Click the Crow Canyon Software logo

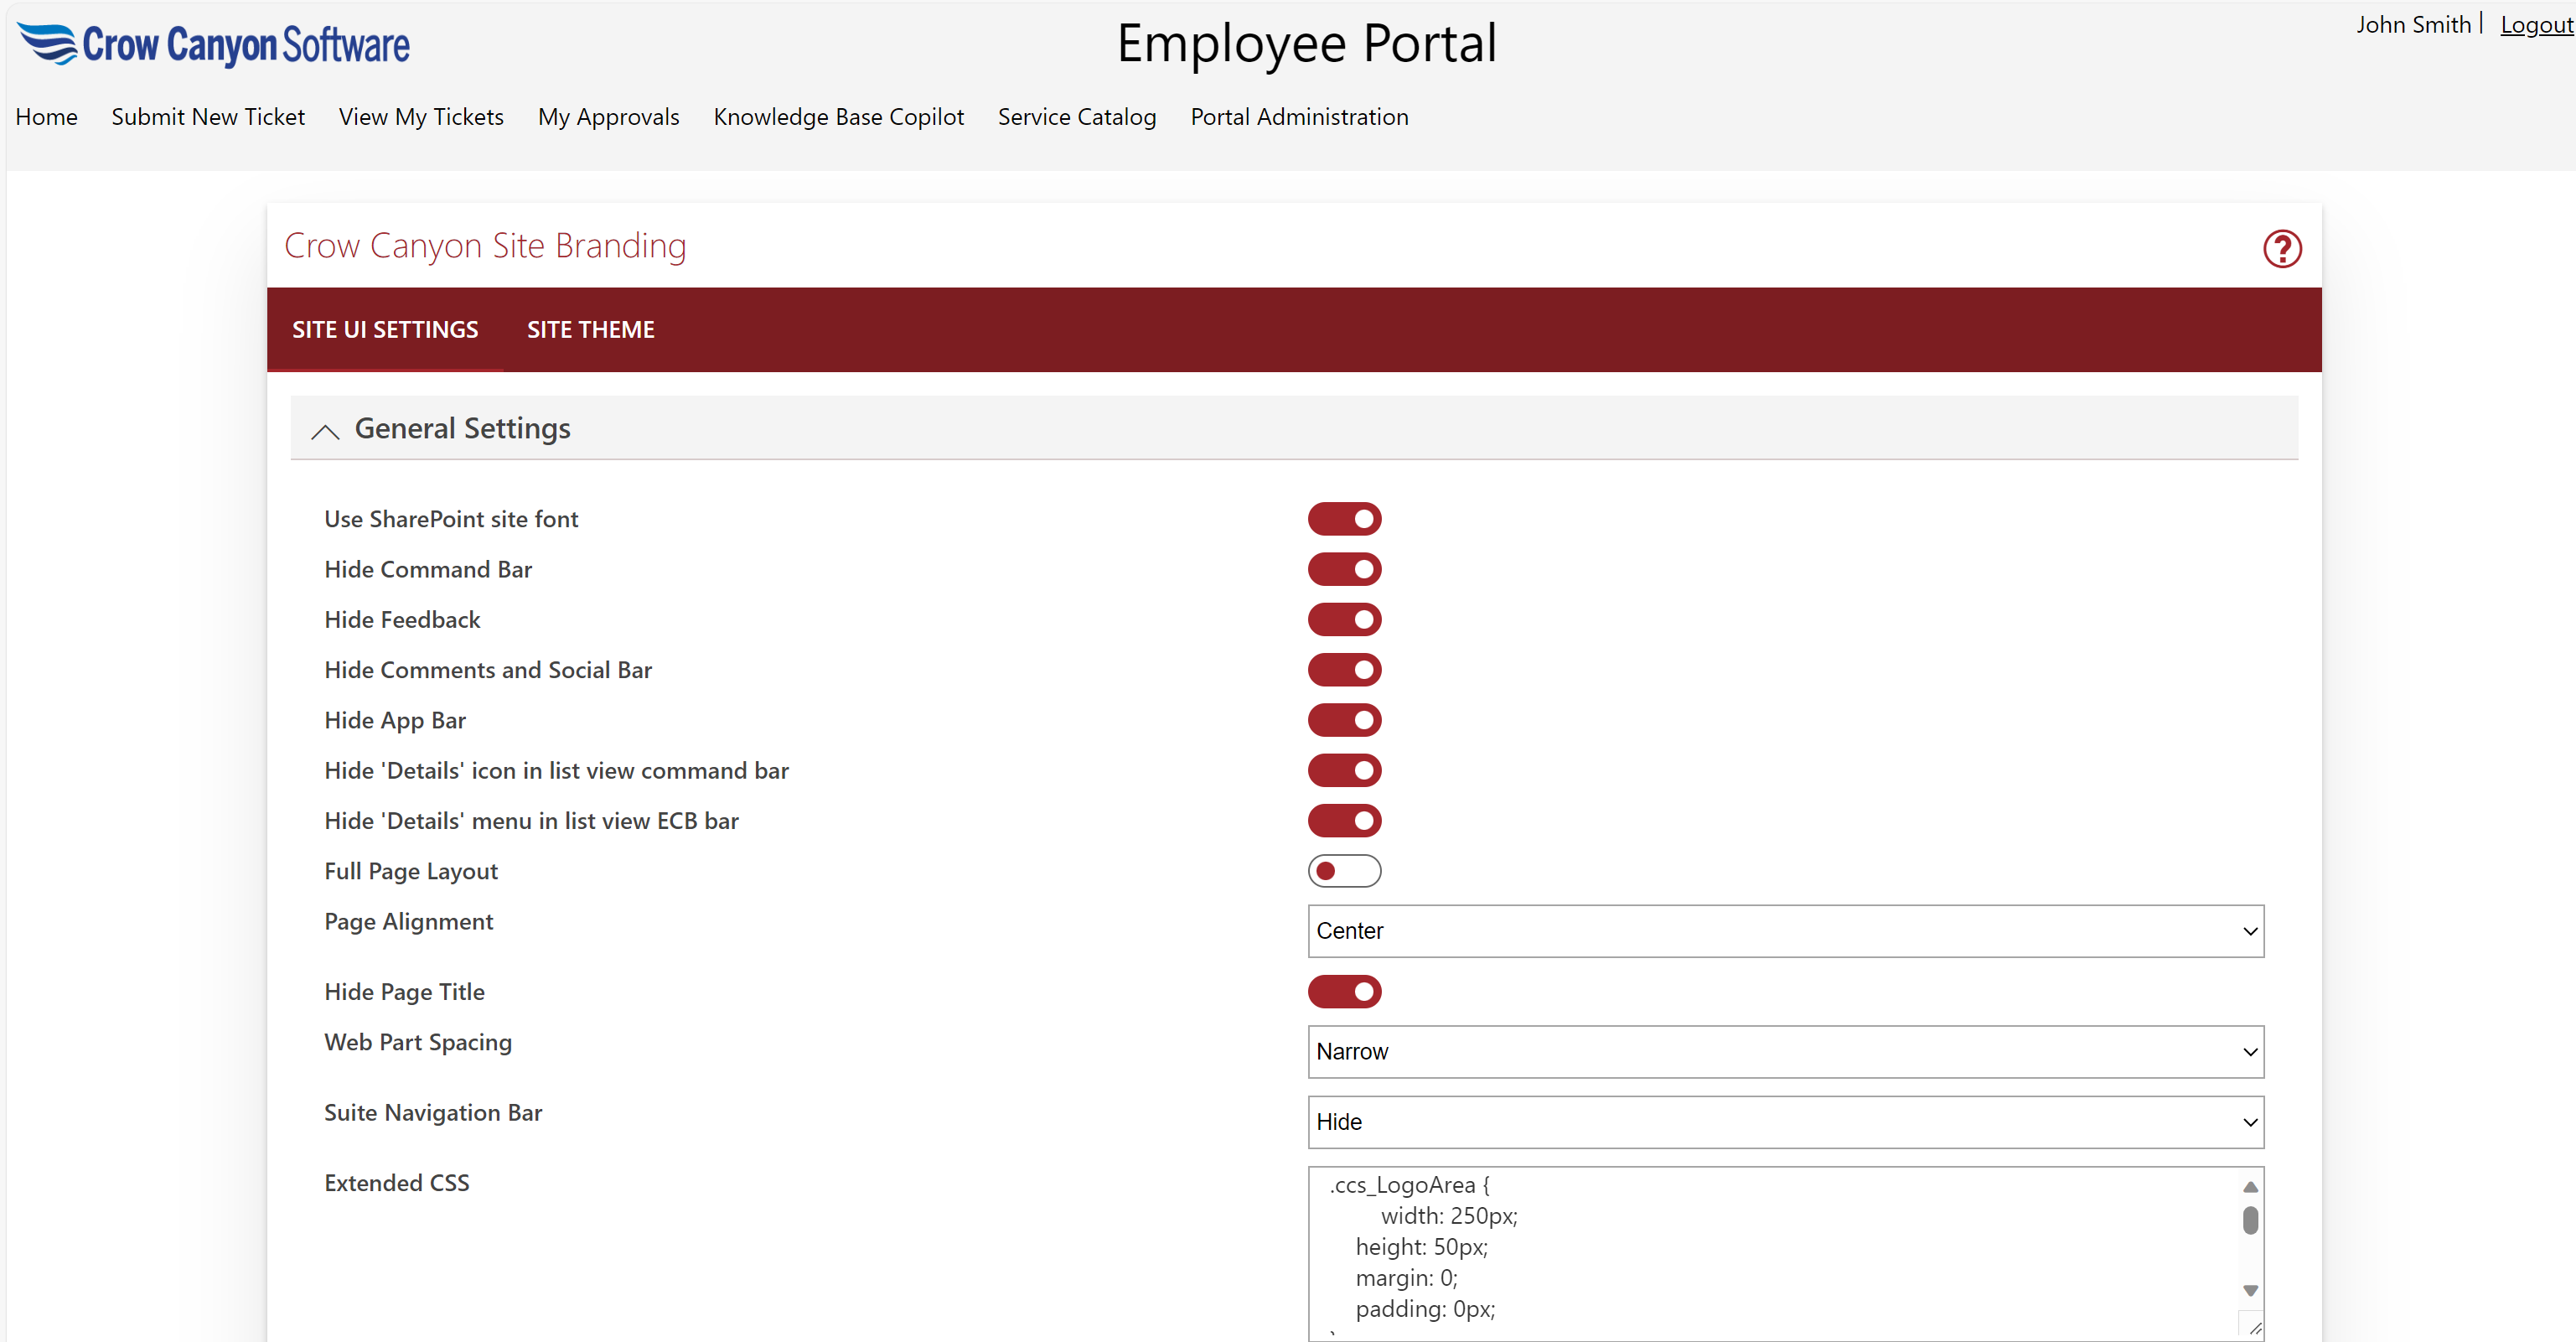tap(213, 45)
